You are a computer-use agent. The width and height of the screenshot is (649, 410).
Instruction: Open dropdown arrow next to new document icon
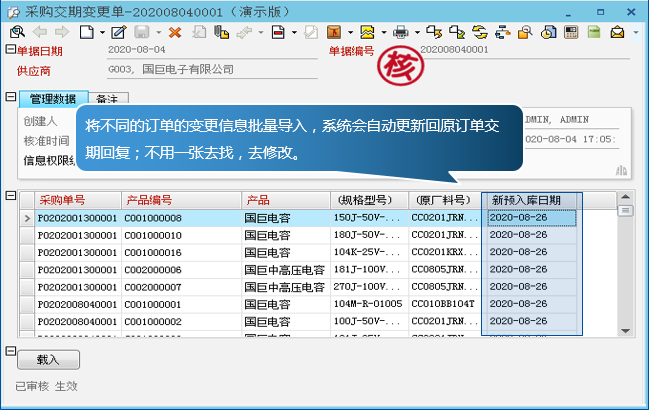click(102, 32)
